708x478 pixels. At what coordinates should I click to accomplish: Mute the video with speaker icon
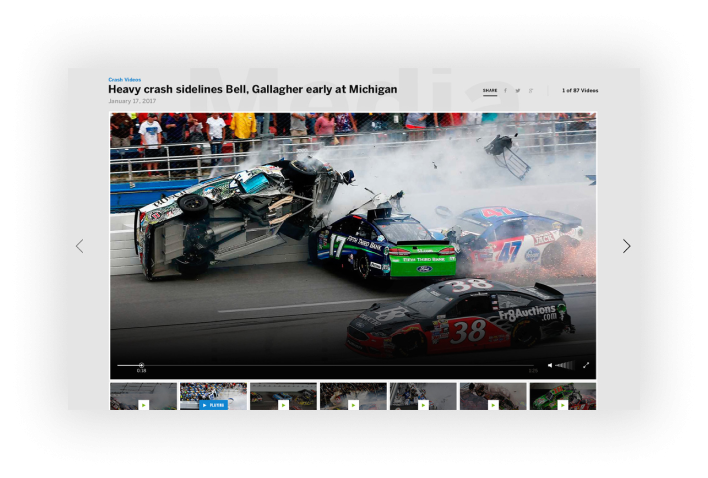(550, 365)
